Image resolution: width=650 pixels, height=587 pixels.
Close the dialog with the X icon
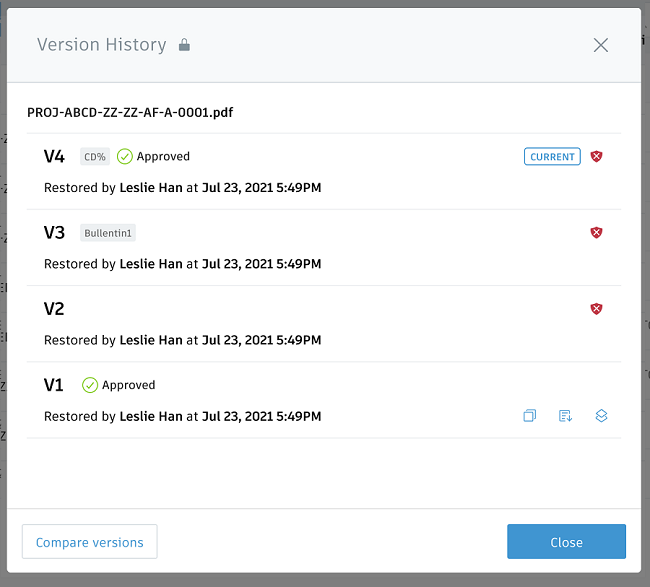(x=600, y=45)
